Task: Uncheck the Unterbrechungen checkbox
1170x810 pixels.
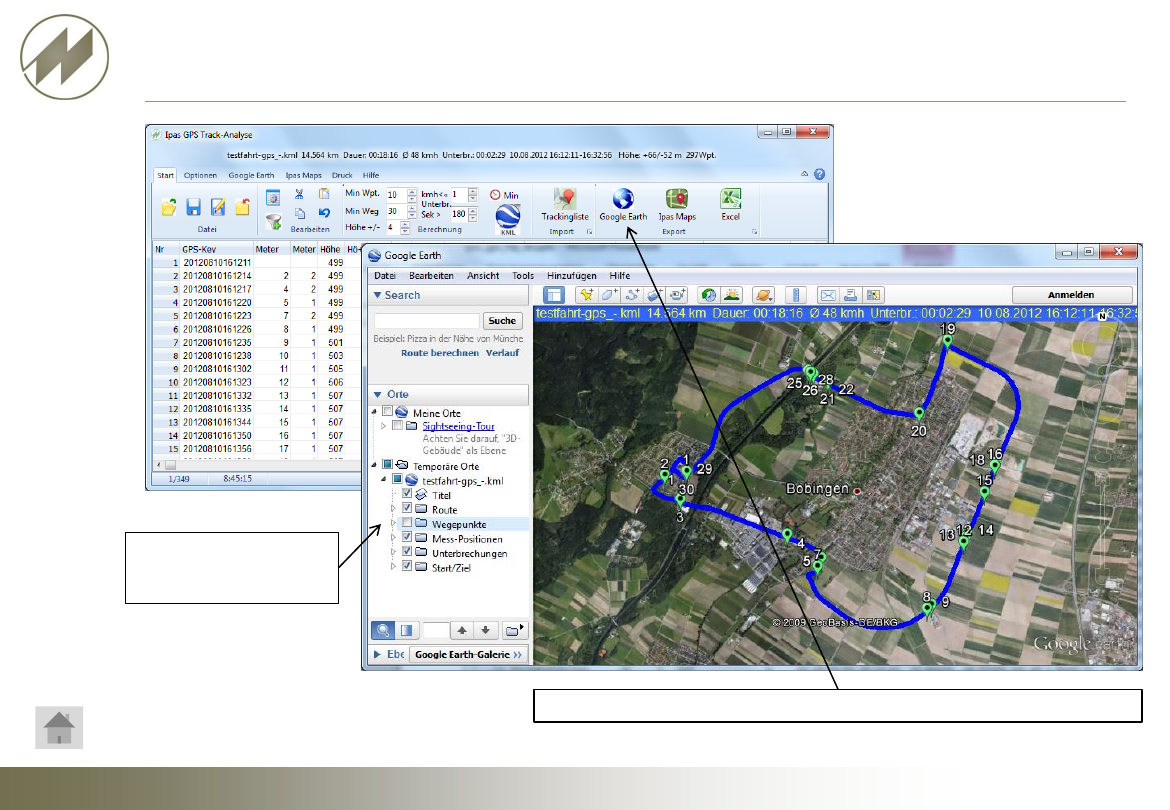Action: [x=407, y=551]
